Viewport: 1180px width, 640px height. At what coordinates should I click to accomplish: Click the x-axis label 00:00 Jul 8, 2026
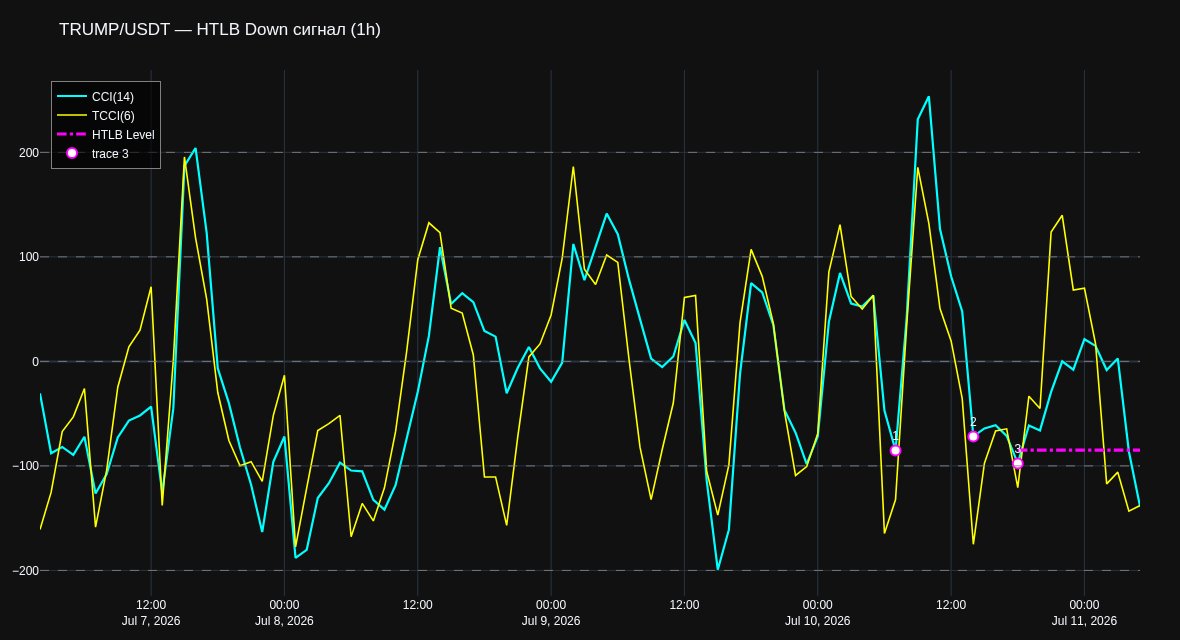coord(284,613)
